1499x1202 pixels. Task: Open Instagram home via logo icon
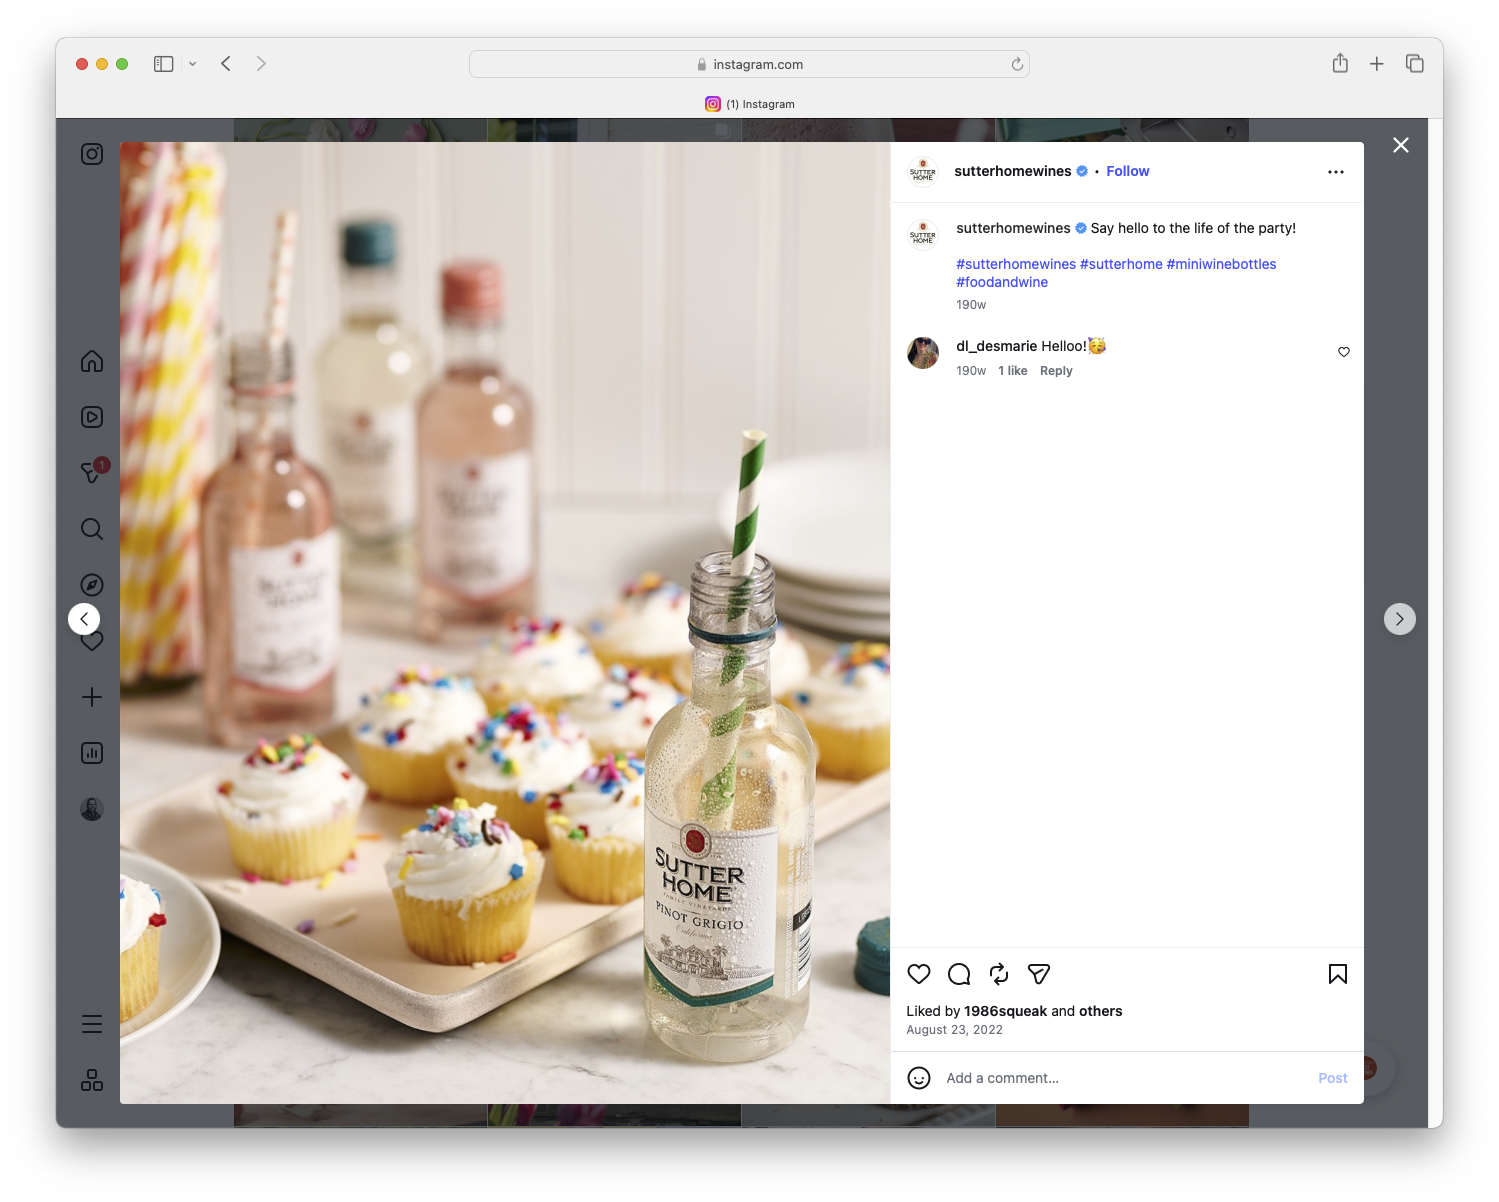pyautogui.click(x=92, y=154)
